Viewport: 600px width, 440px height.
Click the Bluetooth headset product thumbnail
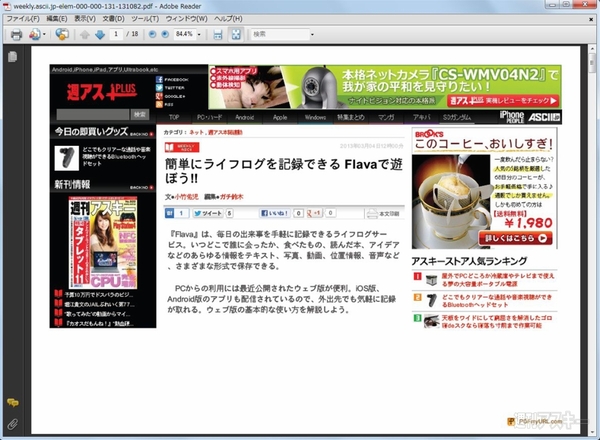click(66, 157)
